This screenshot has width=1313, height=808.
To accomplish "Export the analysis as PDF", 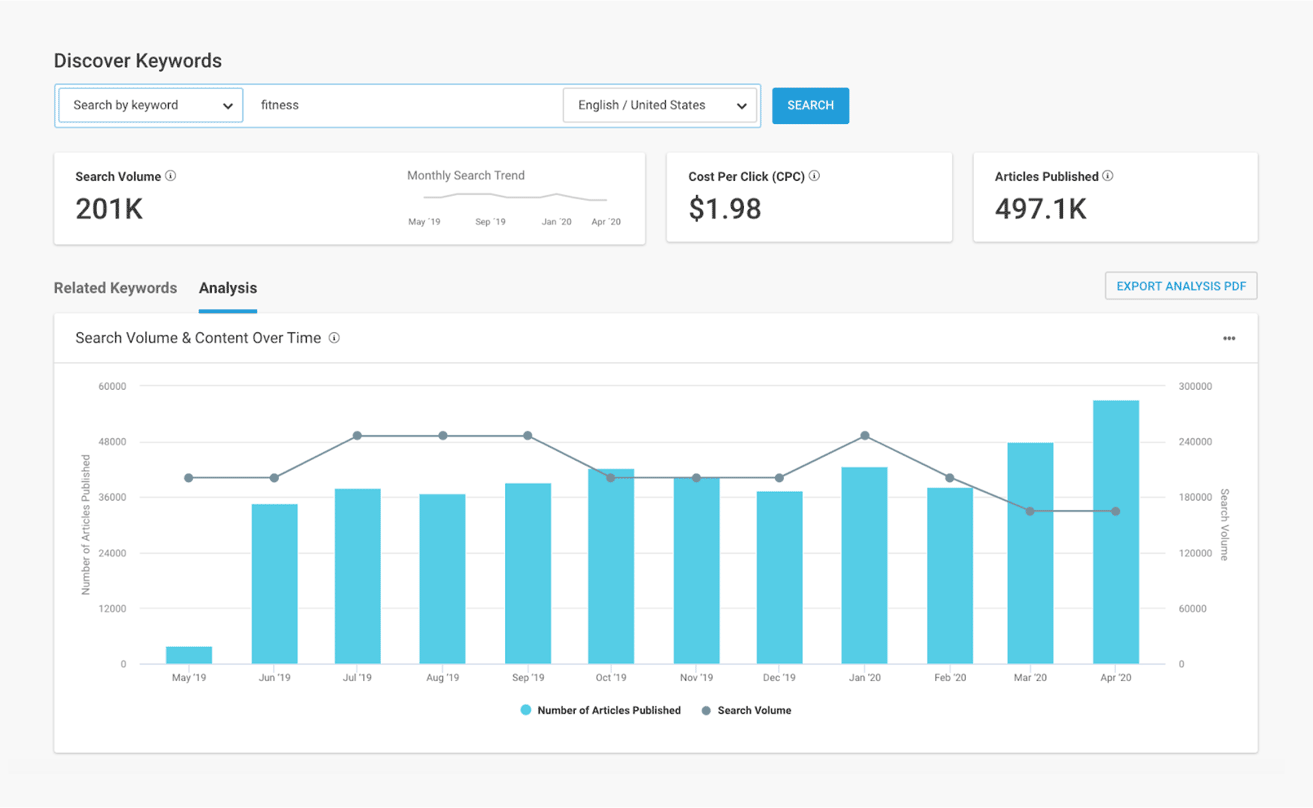I will pyautogui.click(x=1181, y=285).
